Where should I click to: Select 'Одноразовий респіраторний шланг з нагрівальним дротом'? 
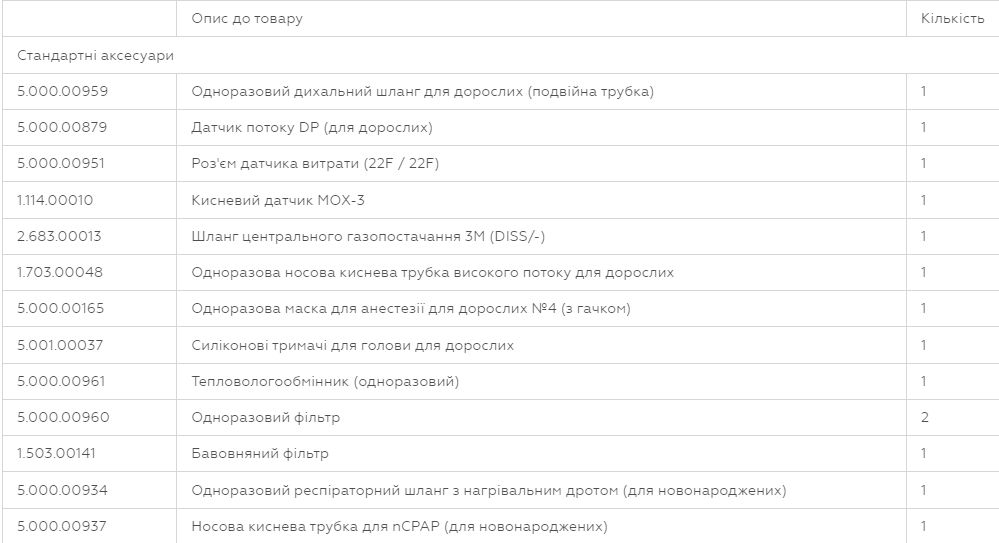(489, 491)
